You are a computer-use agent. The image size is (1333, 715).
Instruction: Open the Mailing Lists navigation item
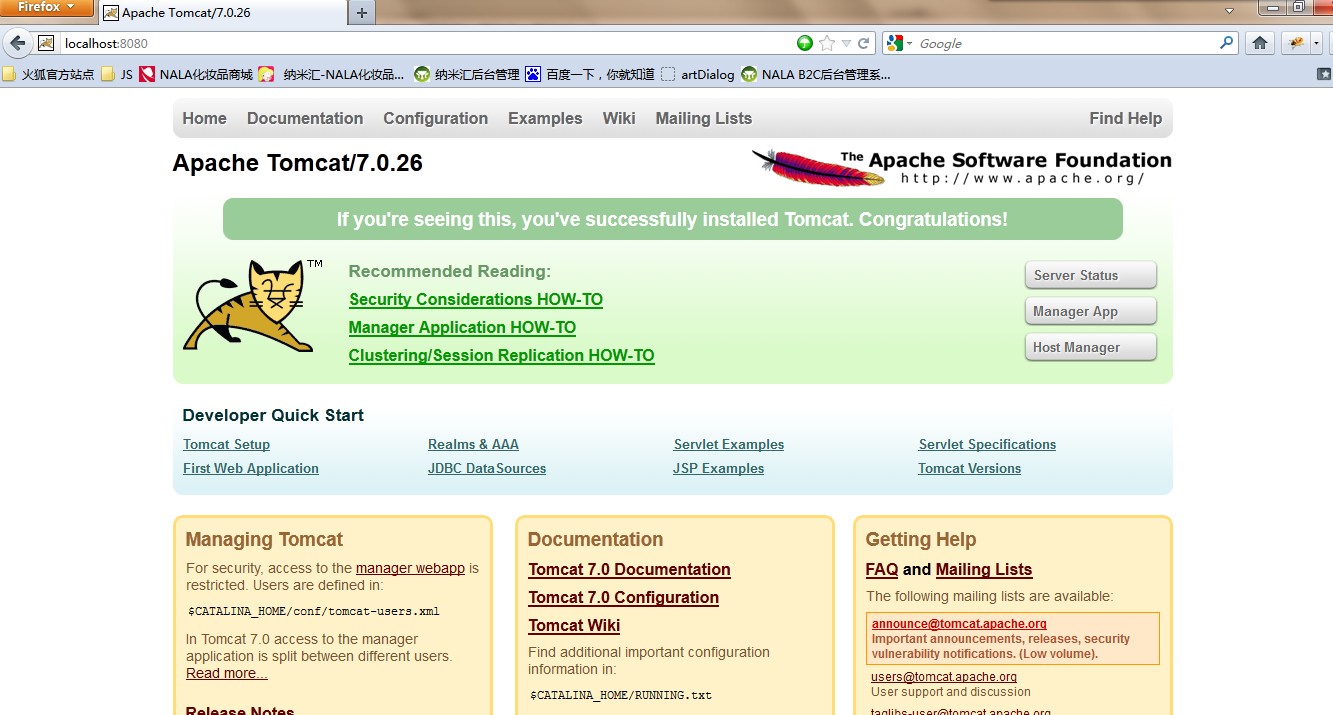(x=704, y=118)
